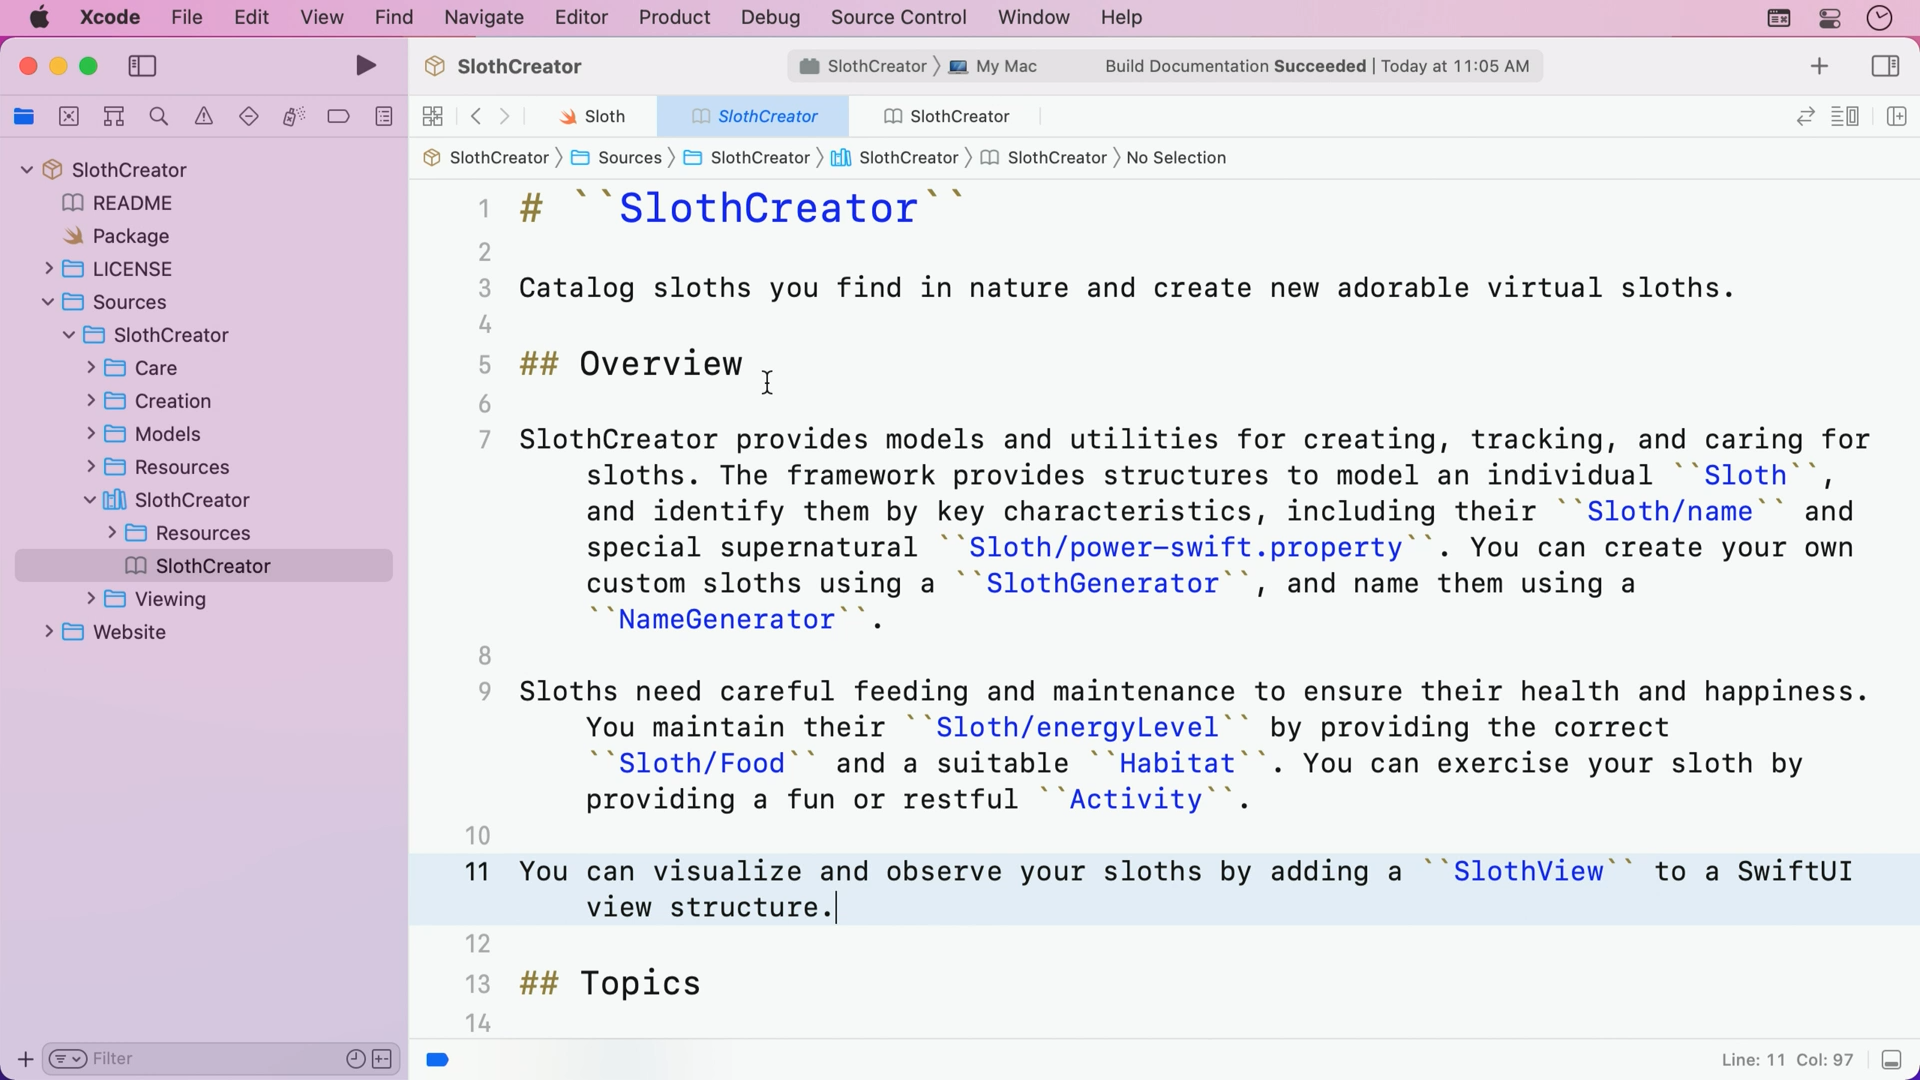Click the ``SlothGenerator`` symbol link
The height and width of the screenshot is (1080, 1920).
(x=1103, y=584)
